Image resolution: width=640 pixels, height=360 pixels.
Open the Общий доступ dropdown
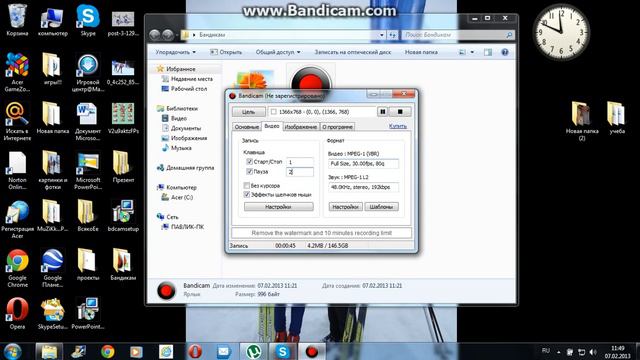pyautogui.click(x=278, y=52)
